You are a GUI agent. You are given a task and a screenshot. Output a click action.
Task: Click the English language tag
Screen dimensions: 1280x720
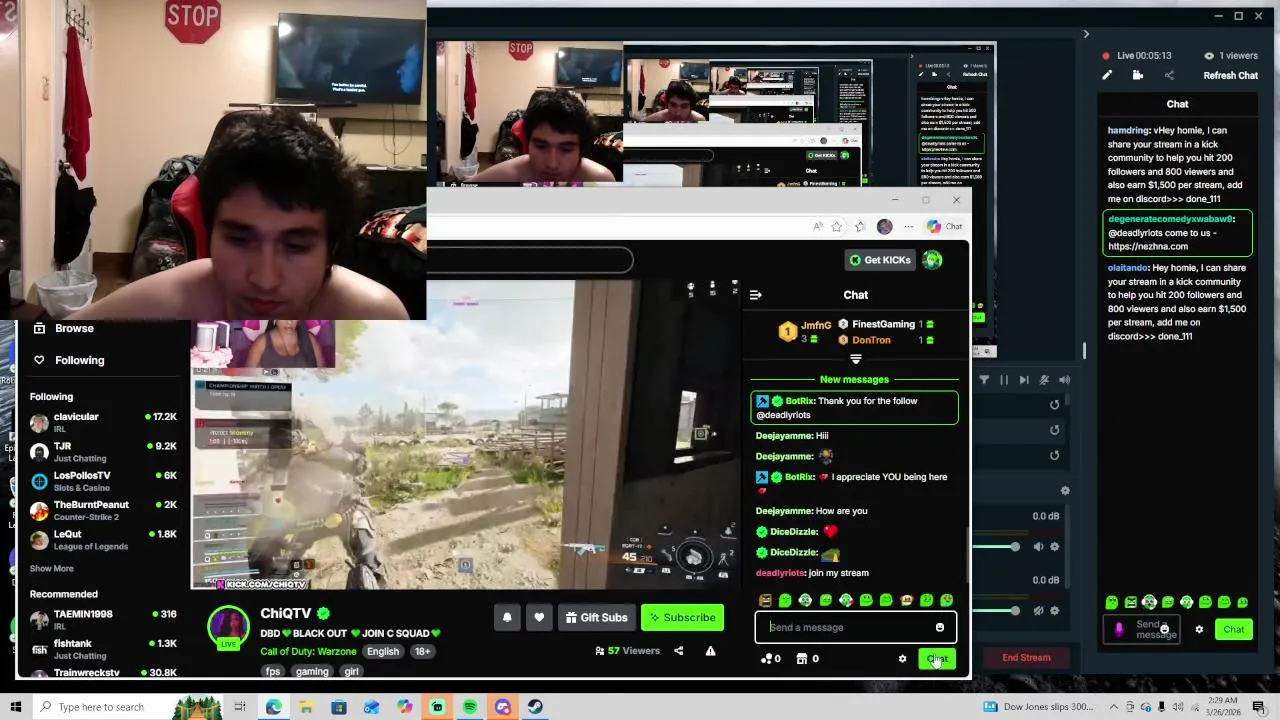(383, 651)
